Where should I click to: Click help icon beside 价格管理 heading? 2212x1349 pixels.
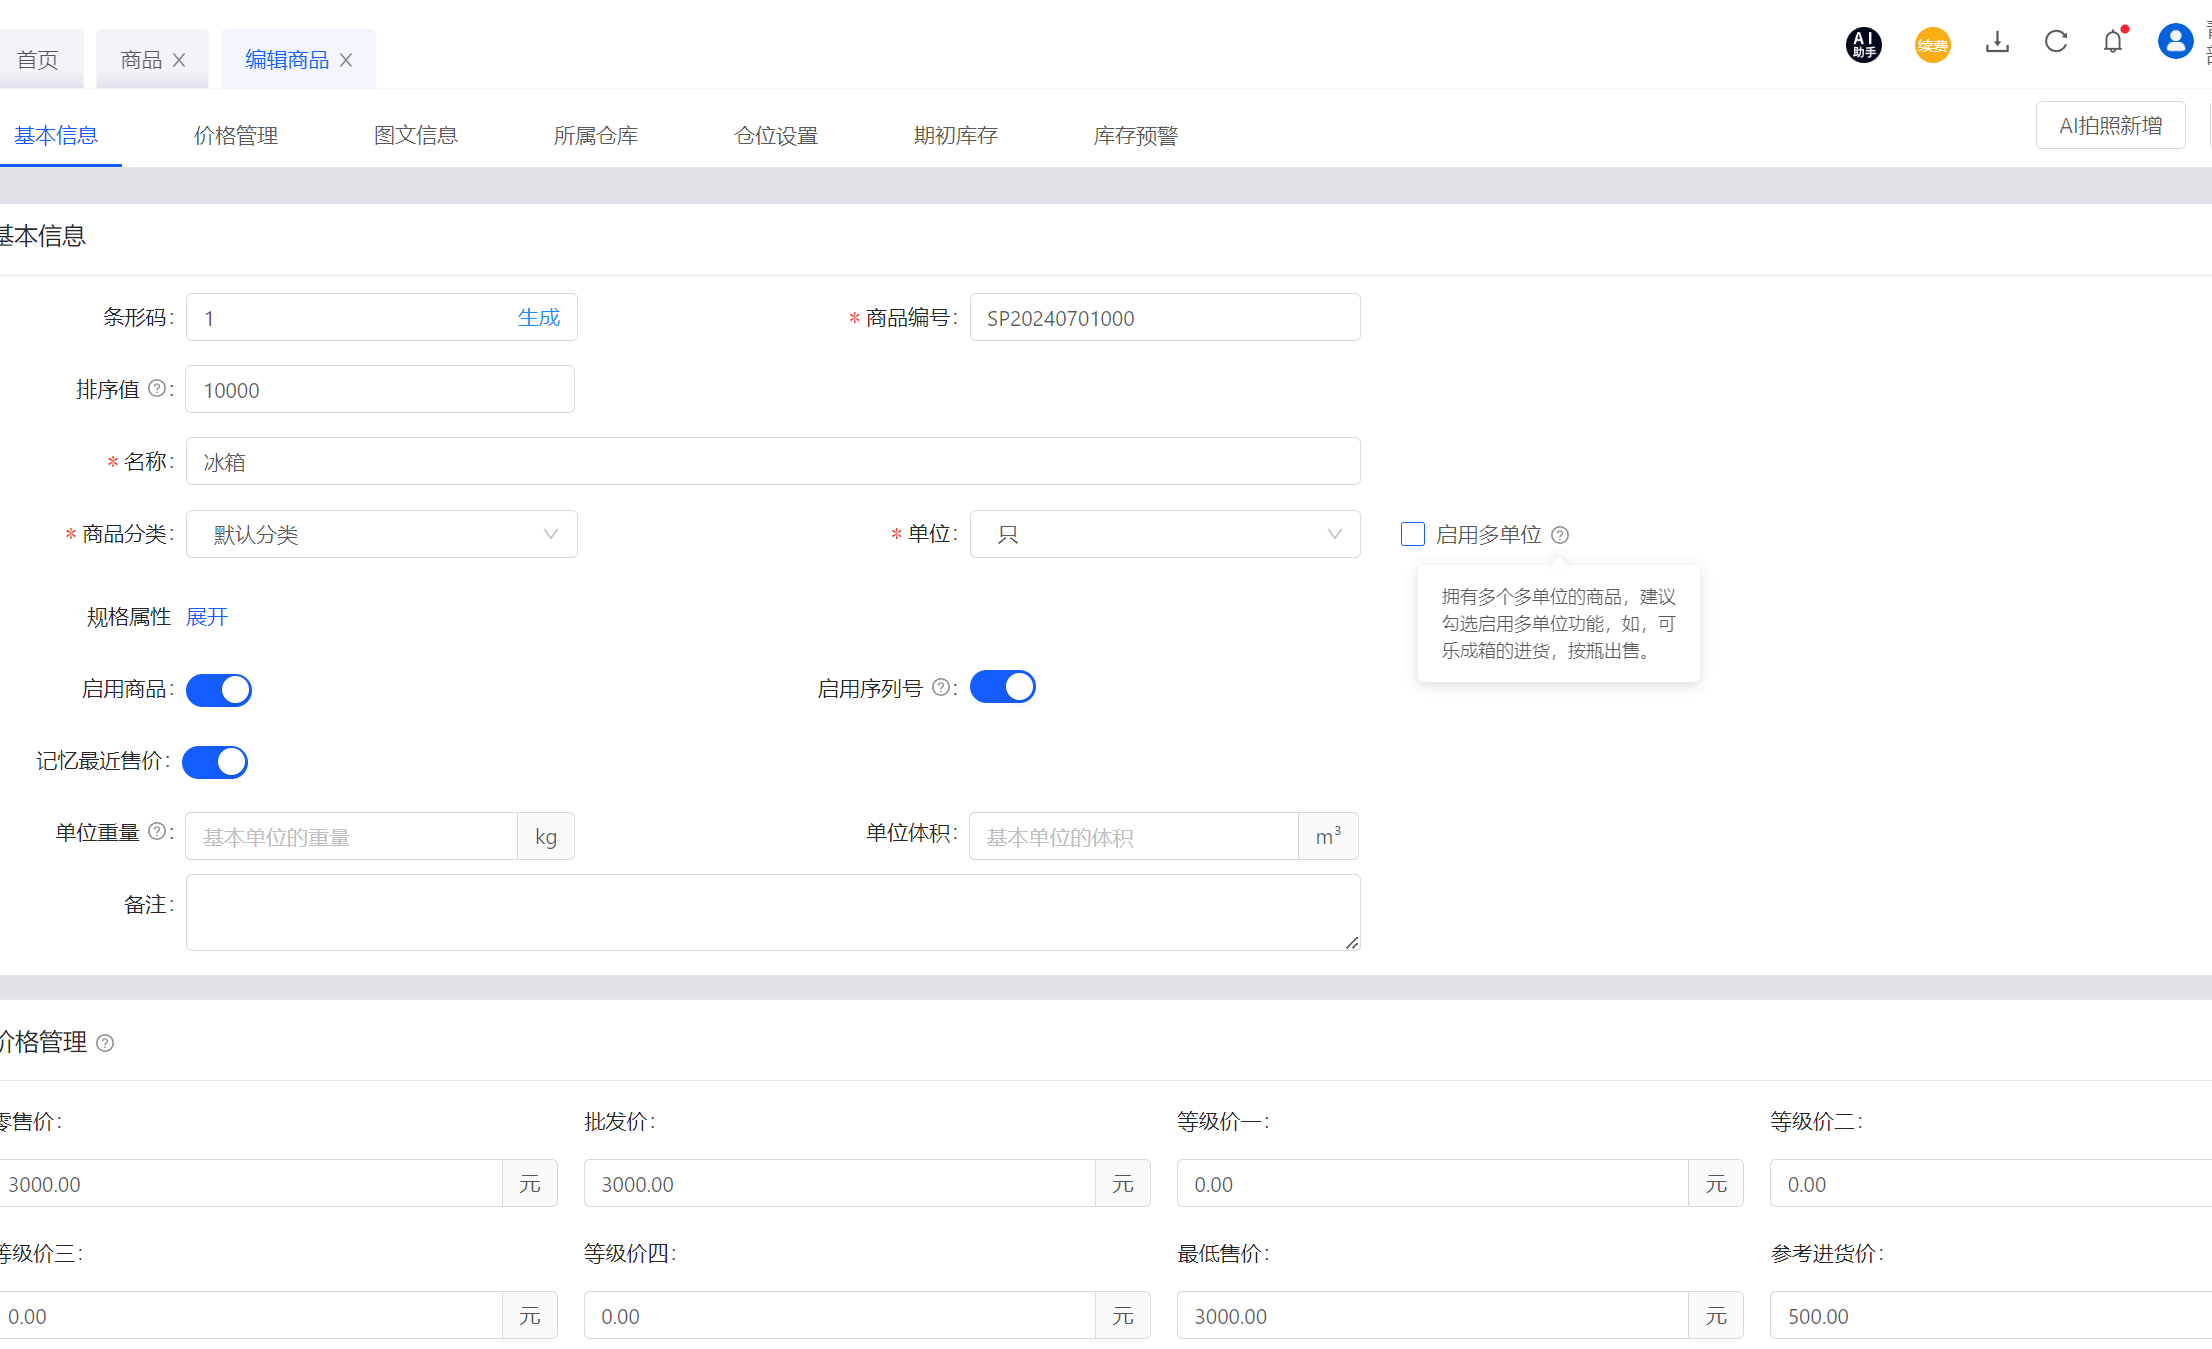[x=105, y=1043]
